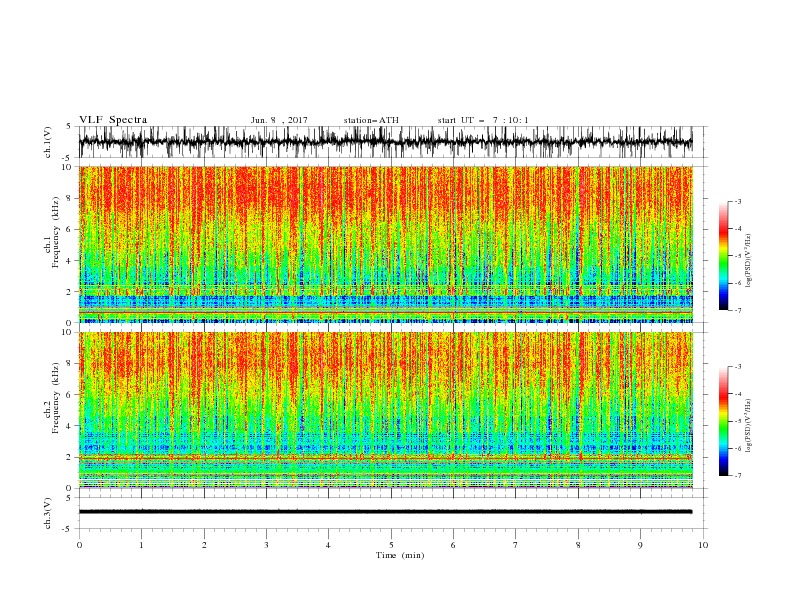Image resolution: width=792 pixels, height=612 pixels.
Task: Click the "ch.3(V)" axis label
Action: pyautogui.click(x=47, y=513)
